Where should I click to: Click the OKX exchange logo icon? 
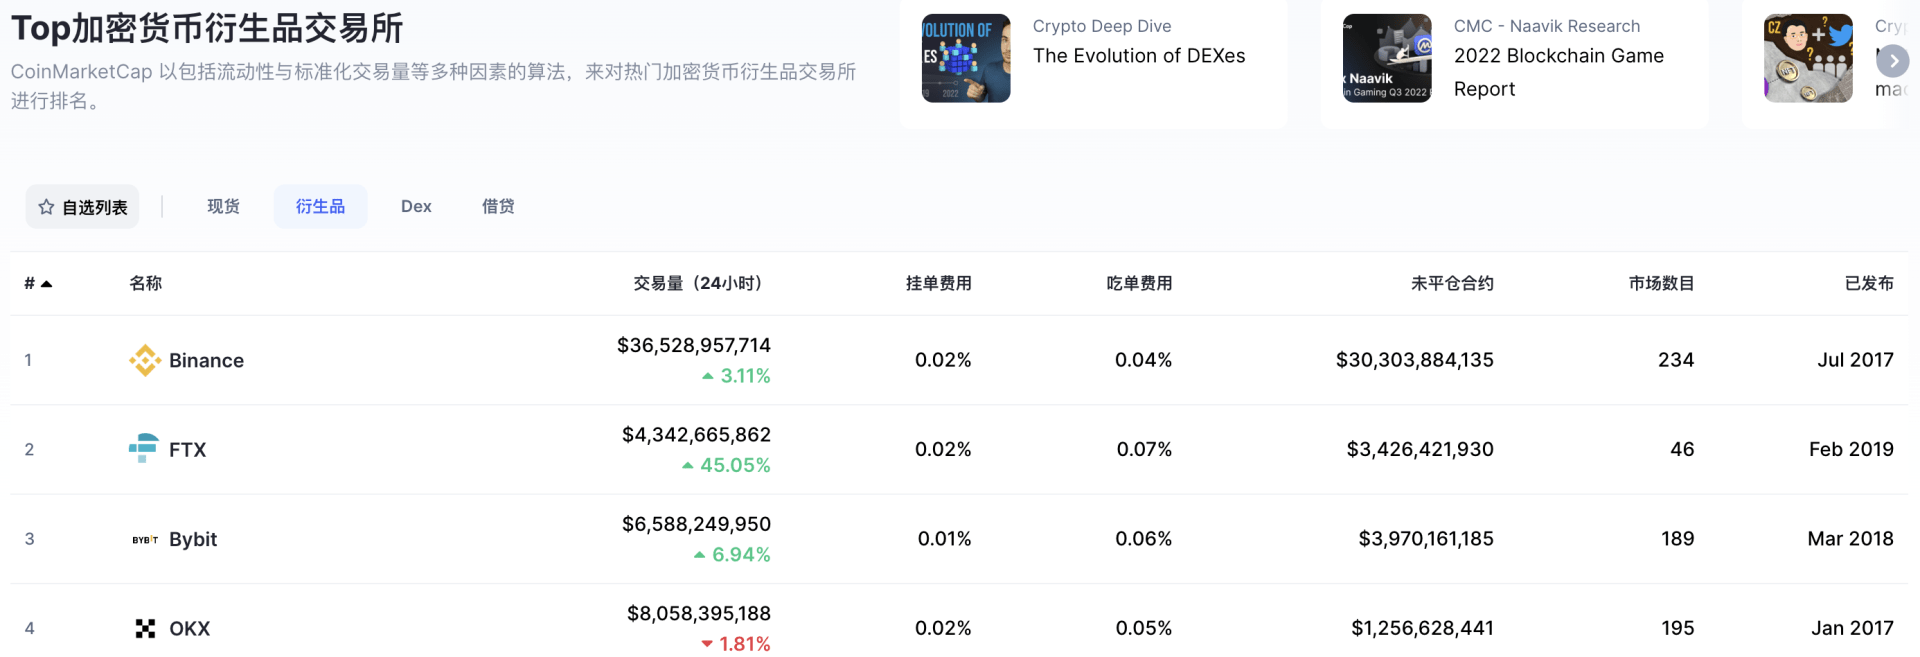[x=145, y=628]
